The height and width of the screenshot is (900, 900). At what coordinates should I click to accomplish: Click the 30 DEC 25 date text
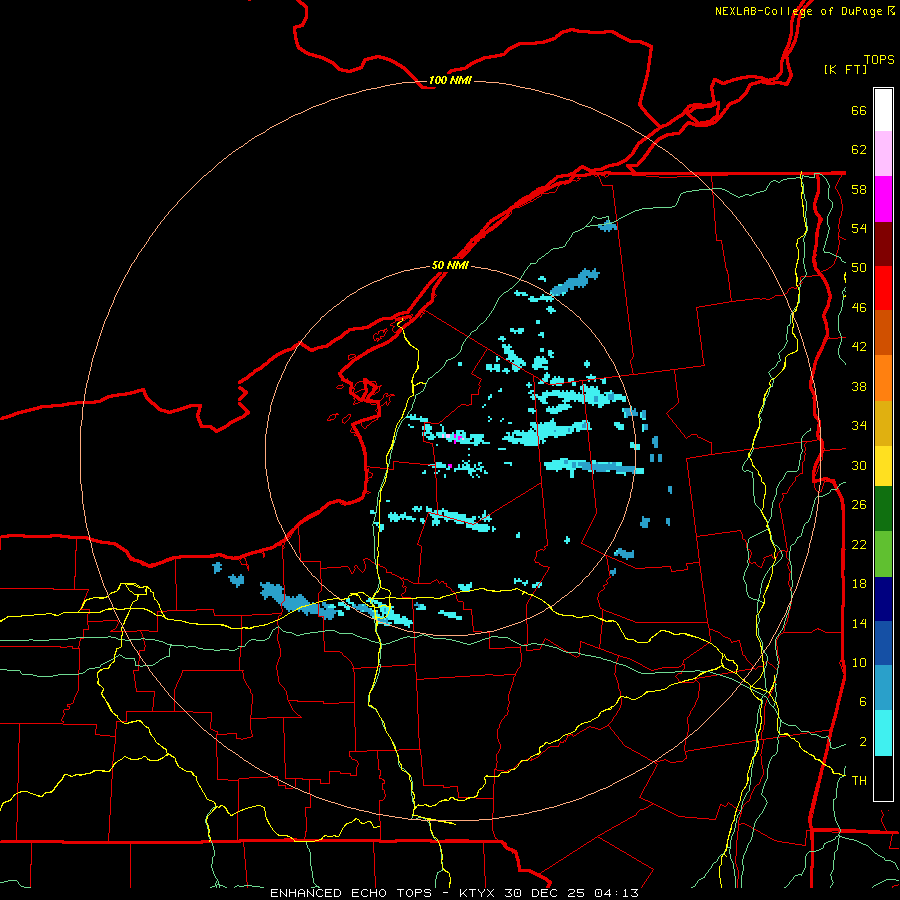click(546, 893)
